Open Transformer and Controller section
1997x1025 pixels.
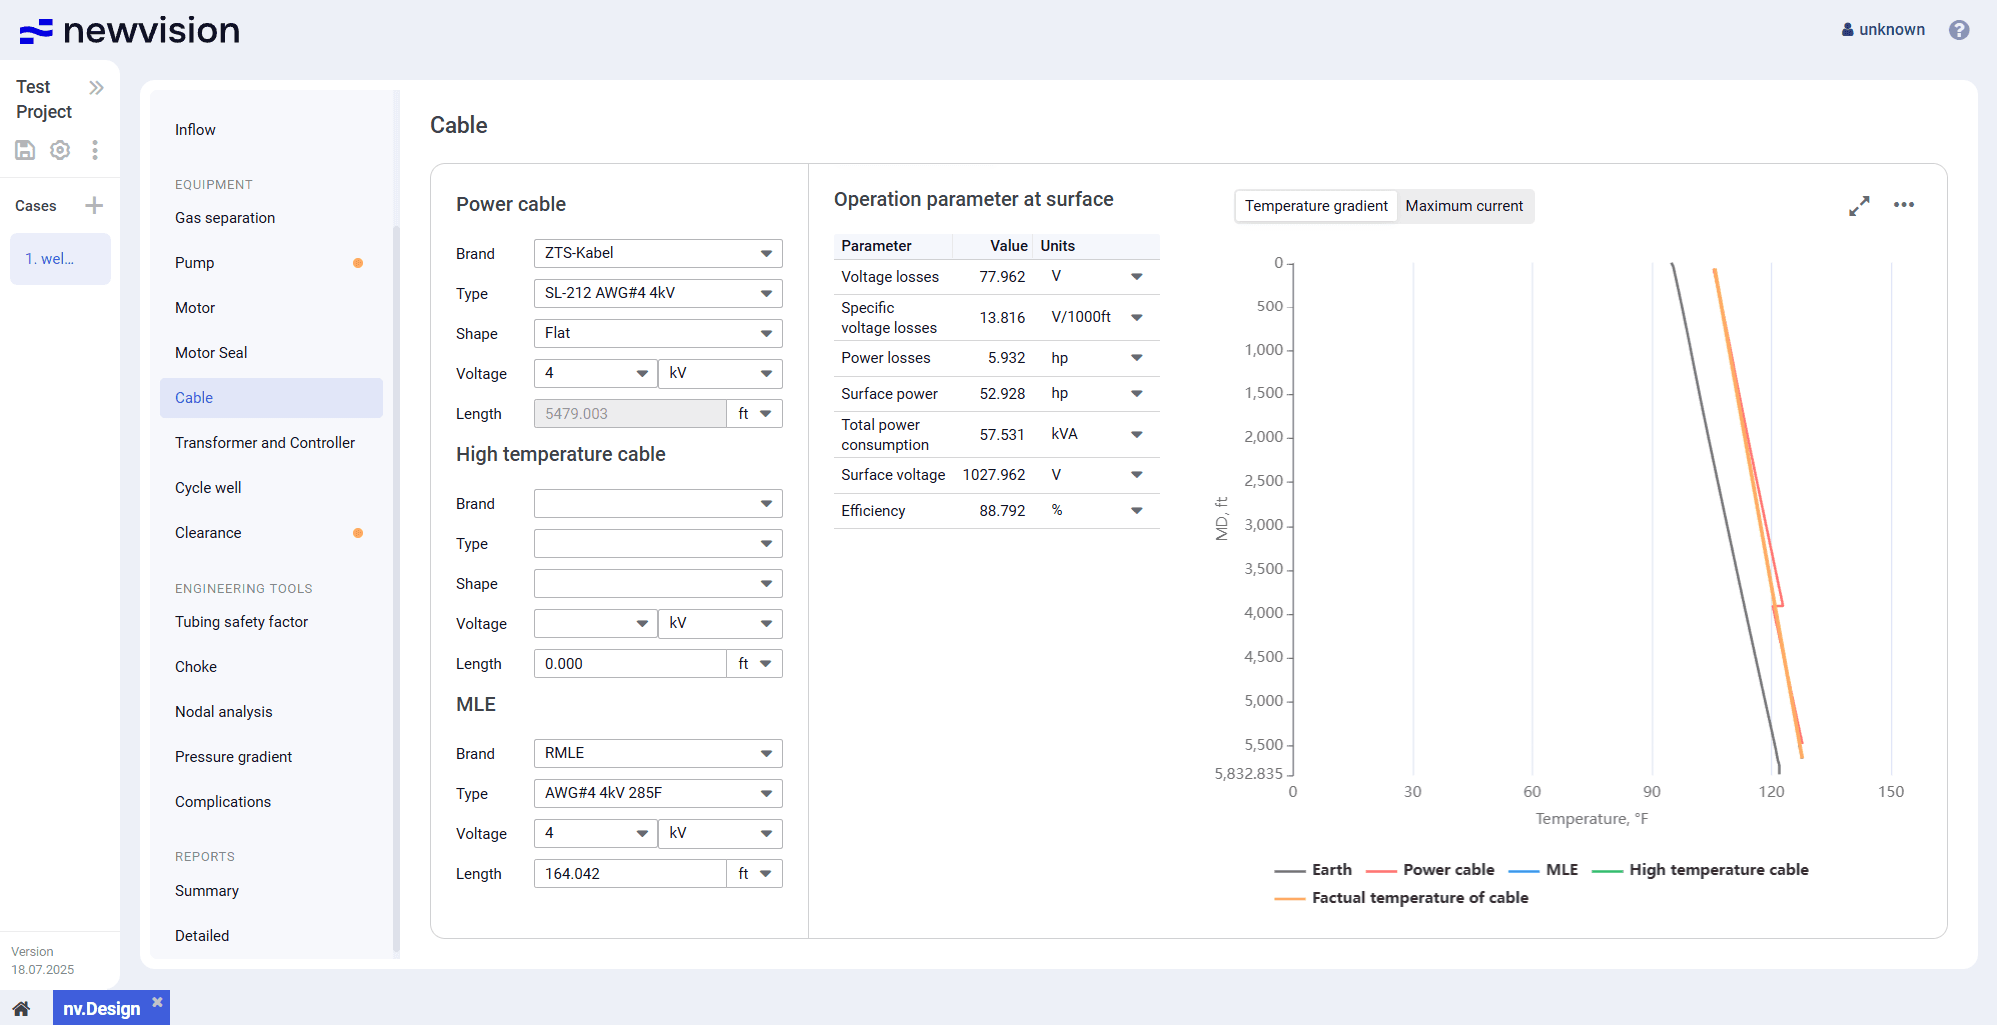click(265, 443)
